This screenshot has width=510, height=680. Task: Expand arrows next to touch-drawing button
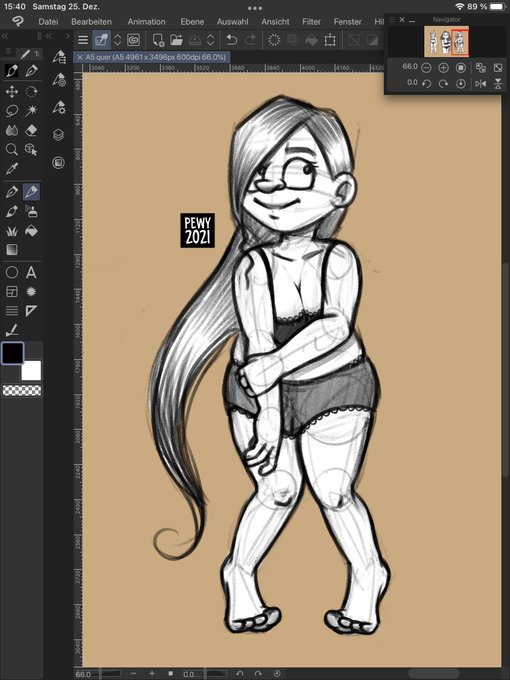click(117, 40)
